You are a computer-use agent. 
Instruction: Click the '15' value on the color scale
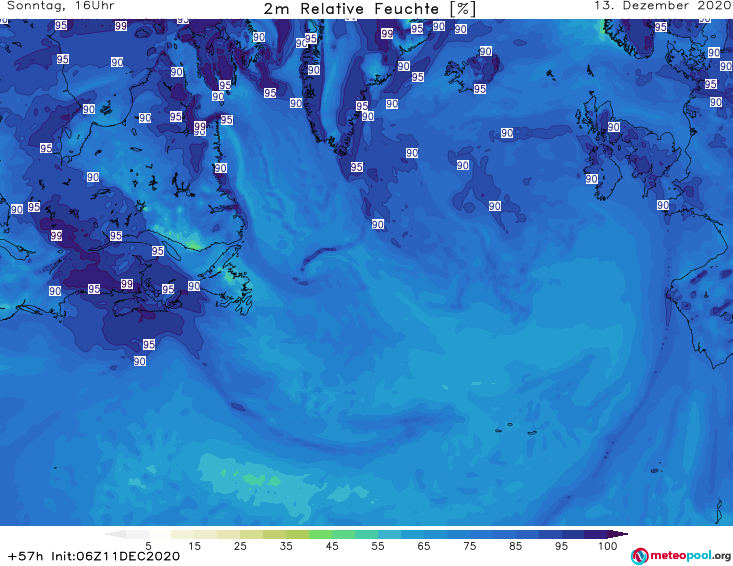click(194, 546)
